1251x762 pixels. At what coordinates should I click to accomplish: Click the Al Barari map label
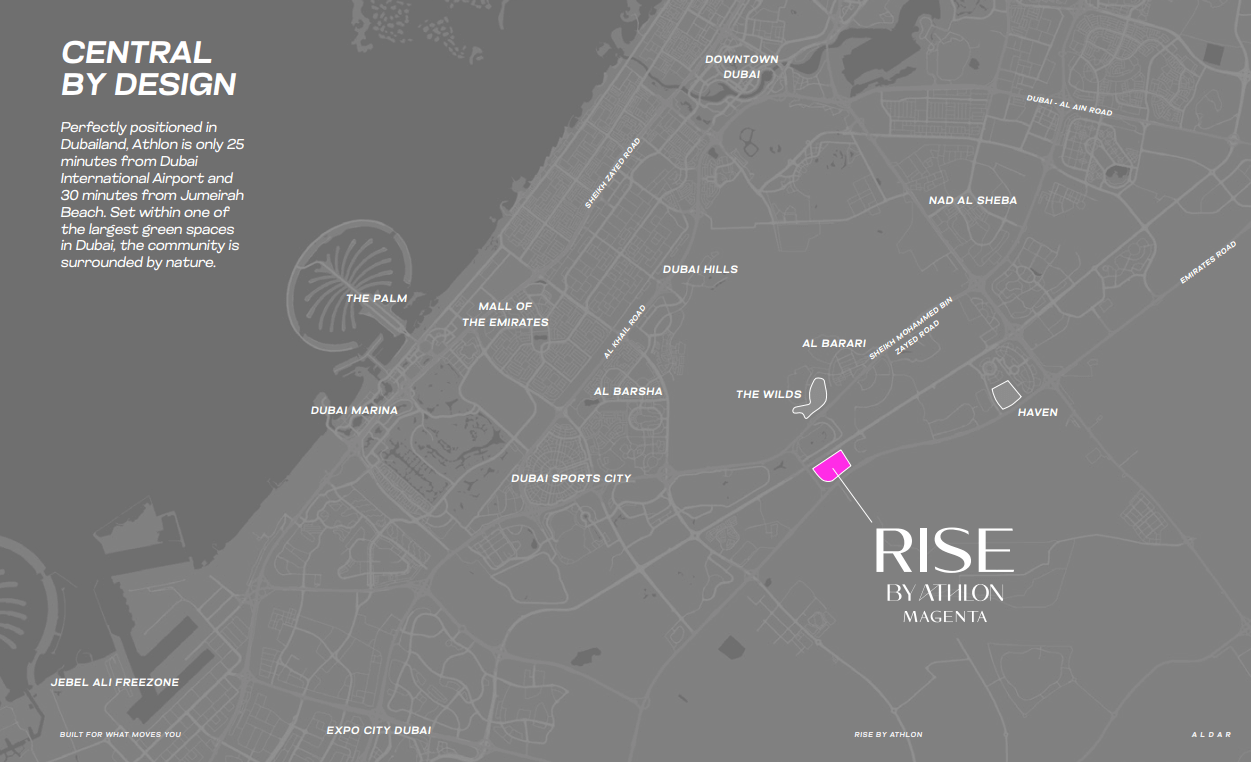click(x=834, y=344)
